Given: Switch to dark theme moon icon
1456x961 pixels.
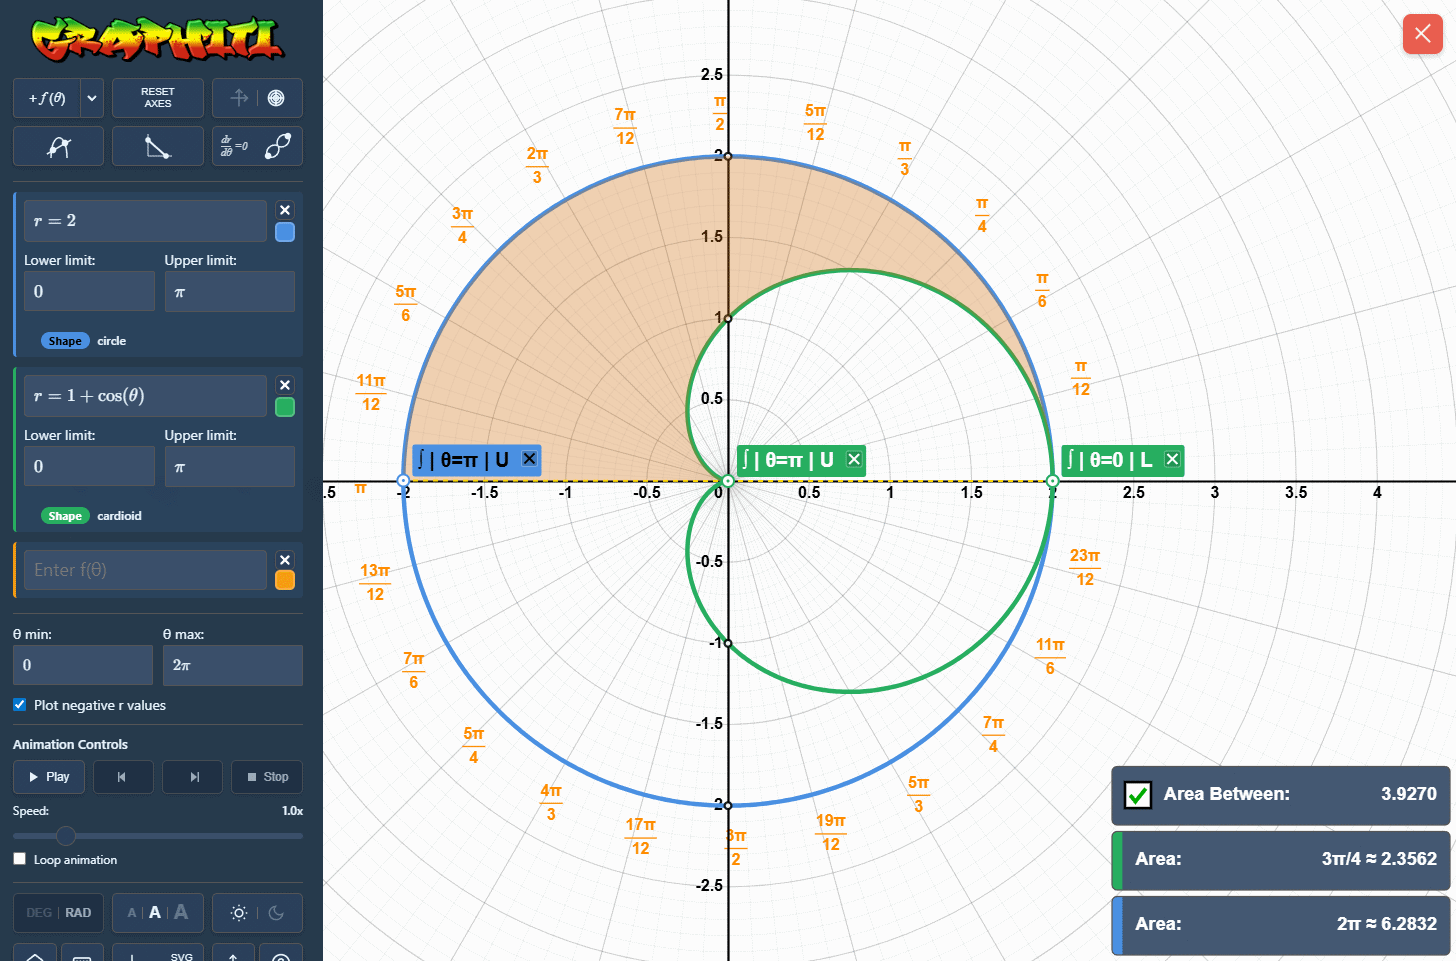Looking at the screenshot, I should pos(277,913).
